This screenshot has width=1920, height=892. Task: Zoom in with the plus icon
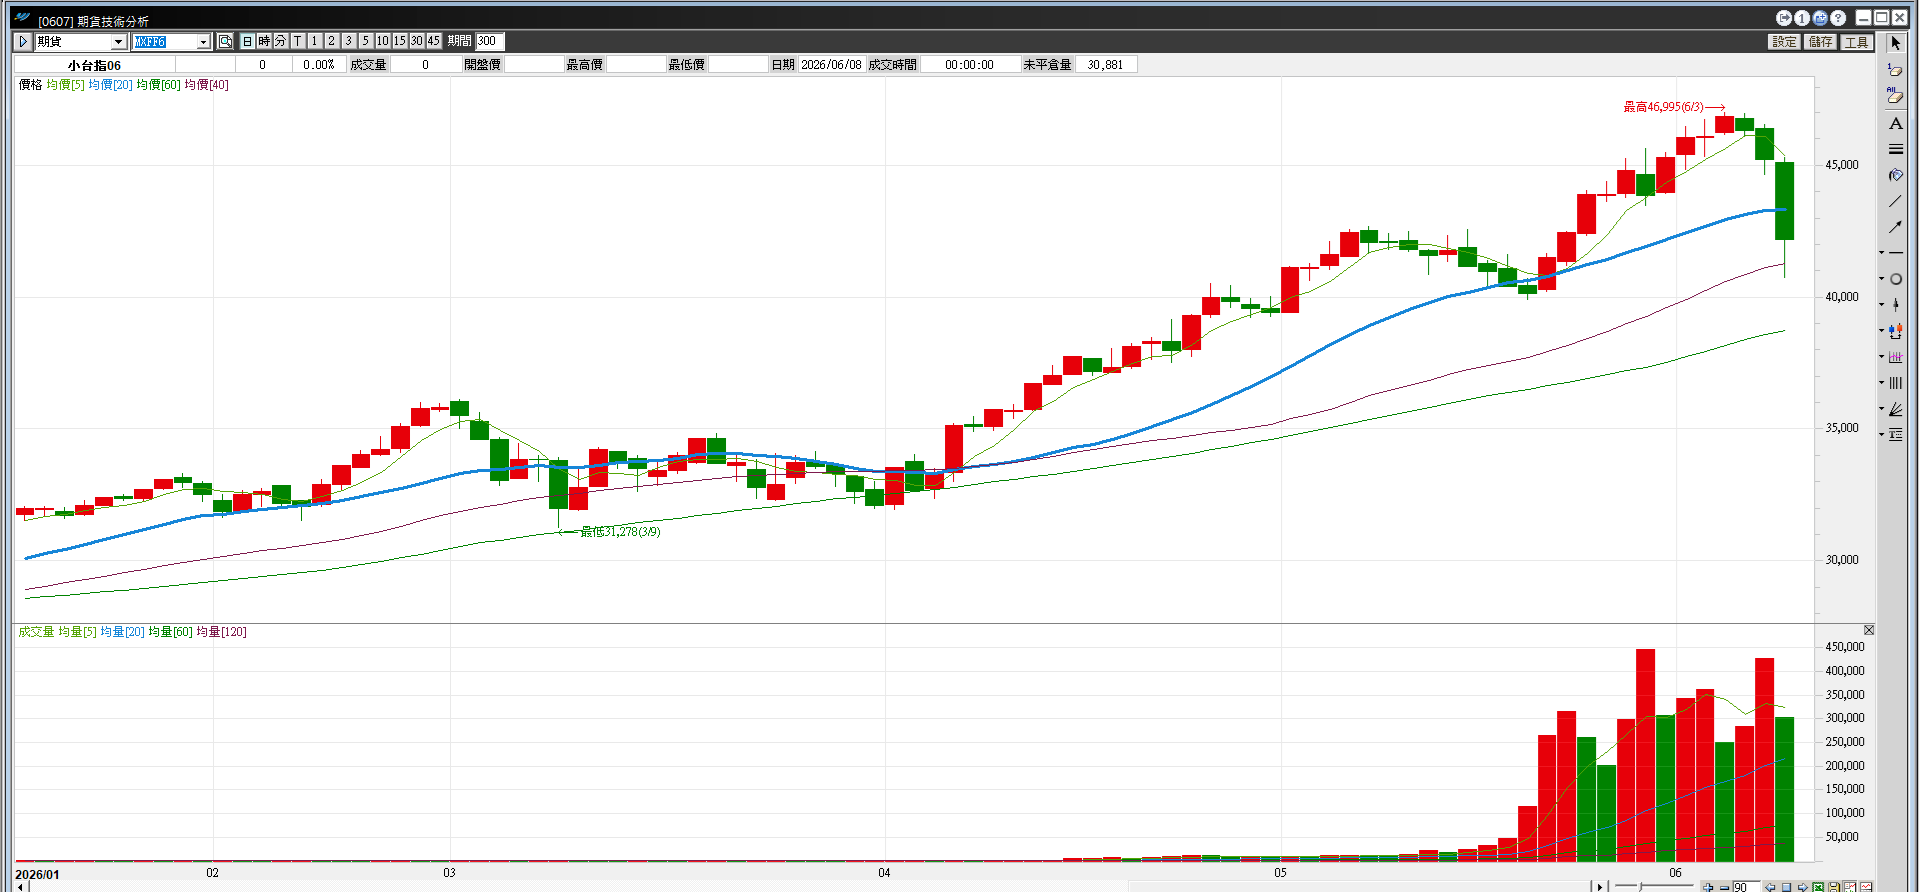(1708, 887)
